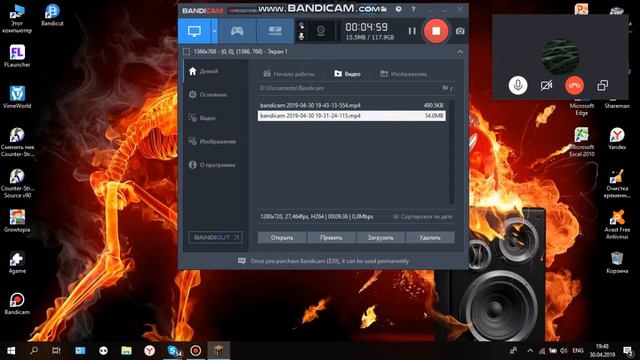
Task: Click the BANDICUT button
Action: 216,238
